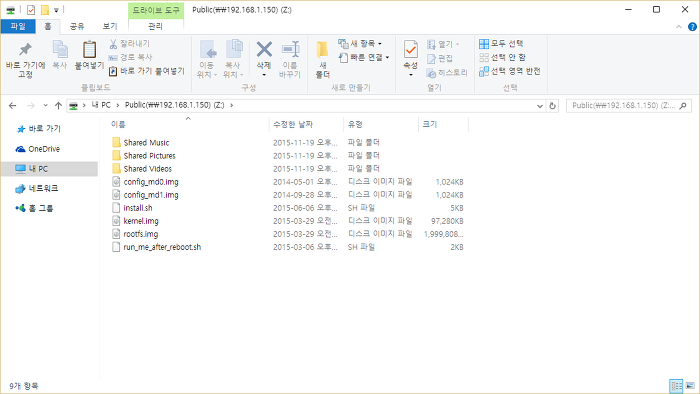The width and height of the screenshot is (700, 394).
Task: Open the Move to (이동 위치) dropdown
Action: [208, 75]
